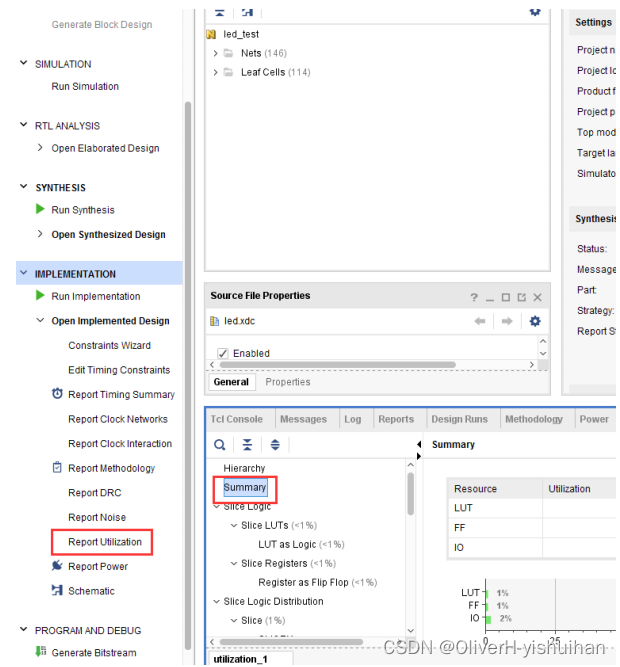Image resolution: width=620 pixels, height=667 pixels.
Task: Toggle the Enabled checkbox for led.xdc
Action: 222,353
